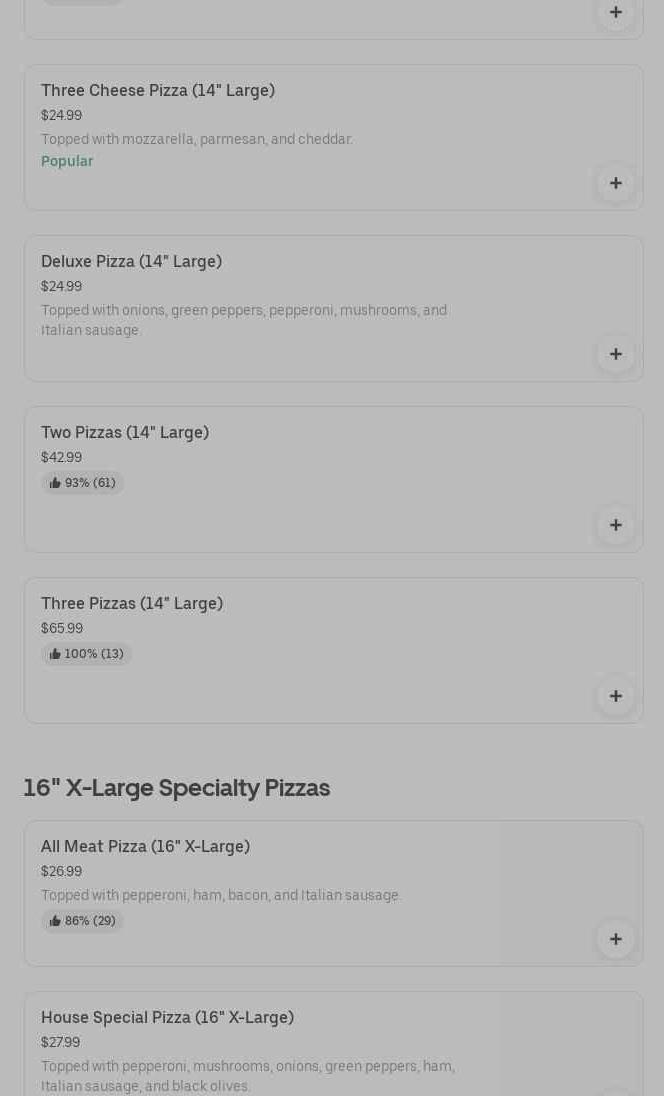Click the Deluxe Pizza toppings description
The height and width of the screenshot is (1096, 664).
tap(243, 320)
